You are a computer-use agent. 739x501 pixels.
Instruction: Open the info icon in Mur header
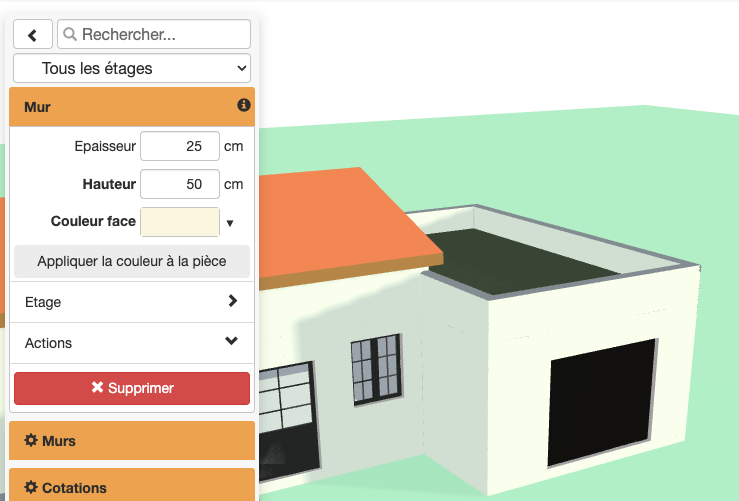[x=243, y=105]
